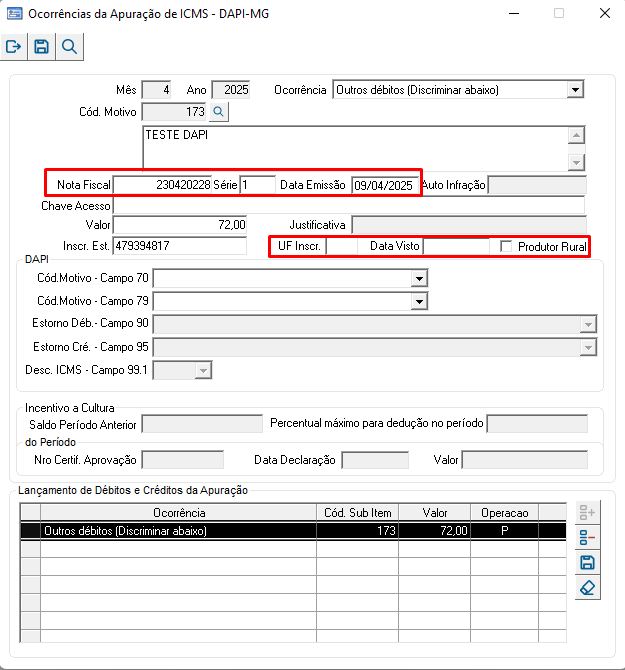This screenshot has height=670, width=625.
Task: Click the Valor column header in grid
Action: [x=434, y=512]
